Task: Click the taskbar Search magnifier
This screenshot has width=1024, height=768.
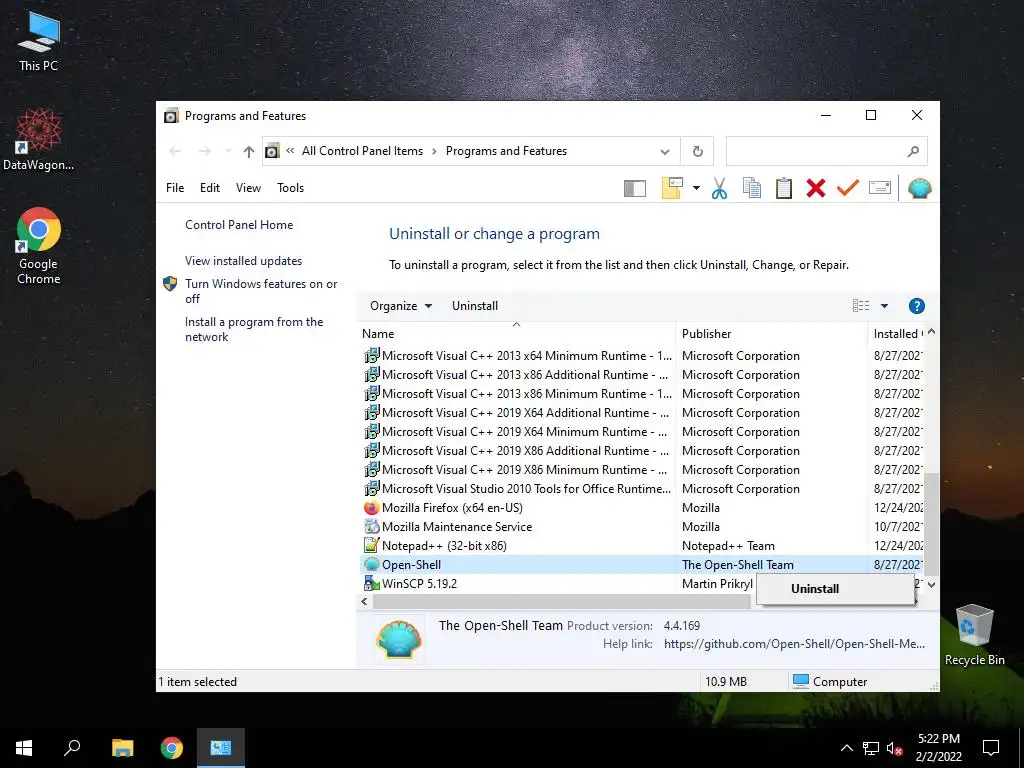Action: 72,748
